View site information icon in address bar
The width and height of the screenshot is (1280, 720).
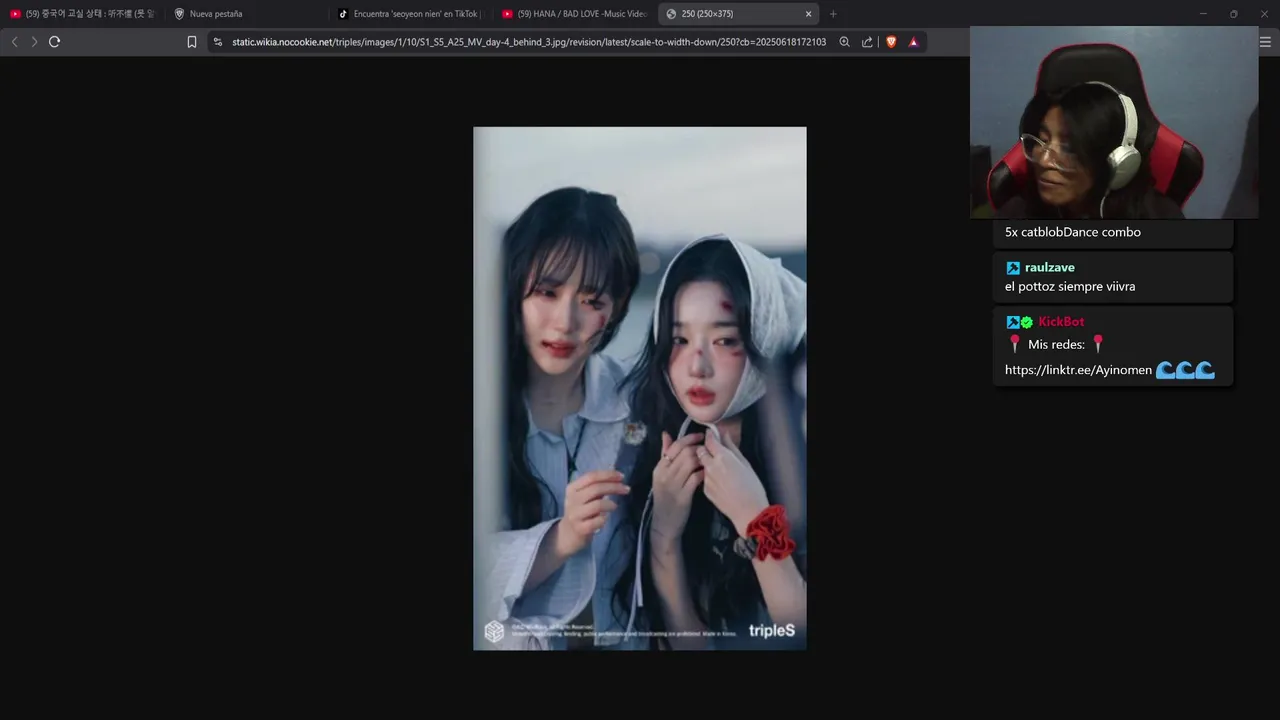tap(218, 42)
